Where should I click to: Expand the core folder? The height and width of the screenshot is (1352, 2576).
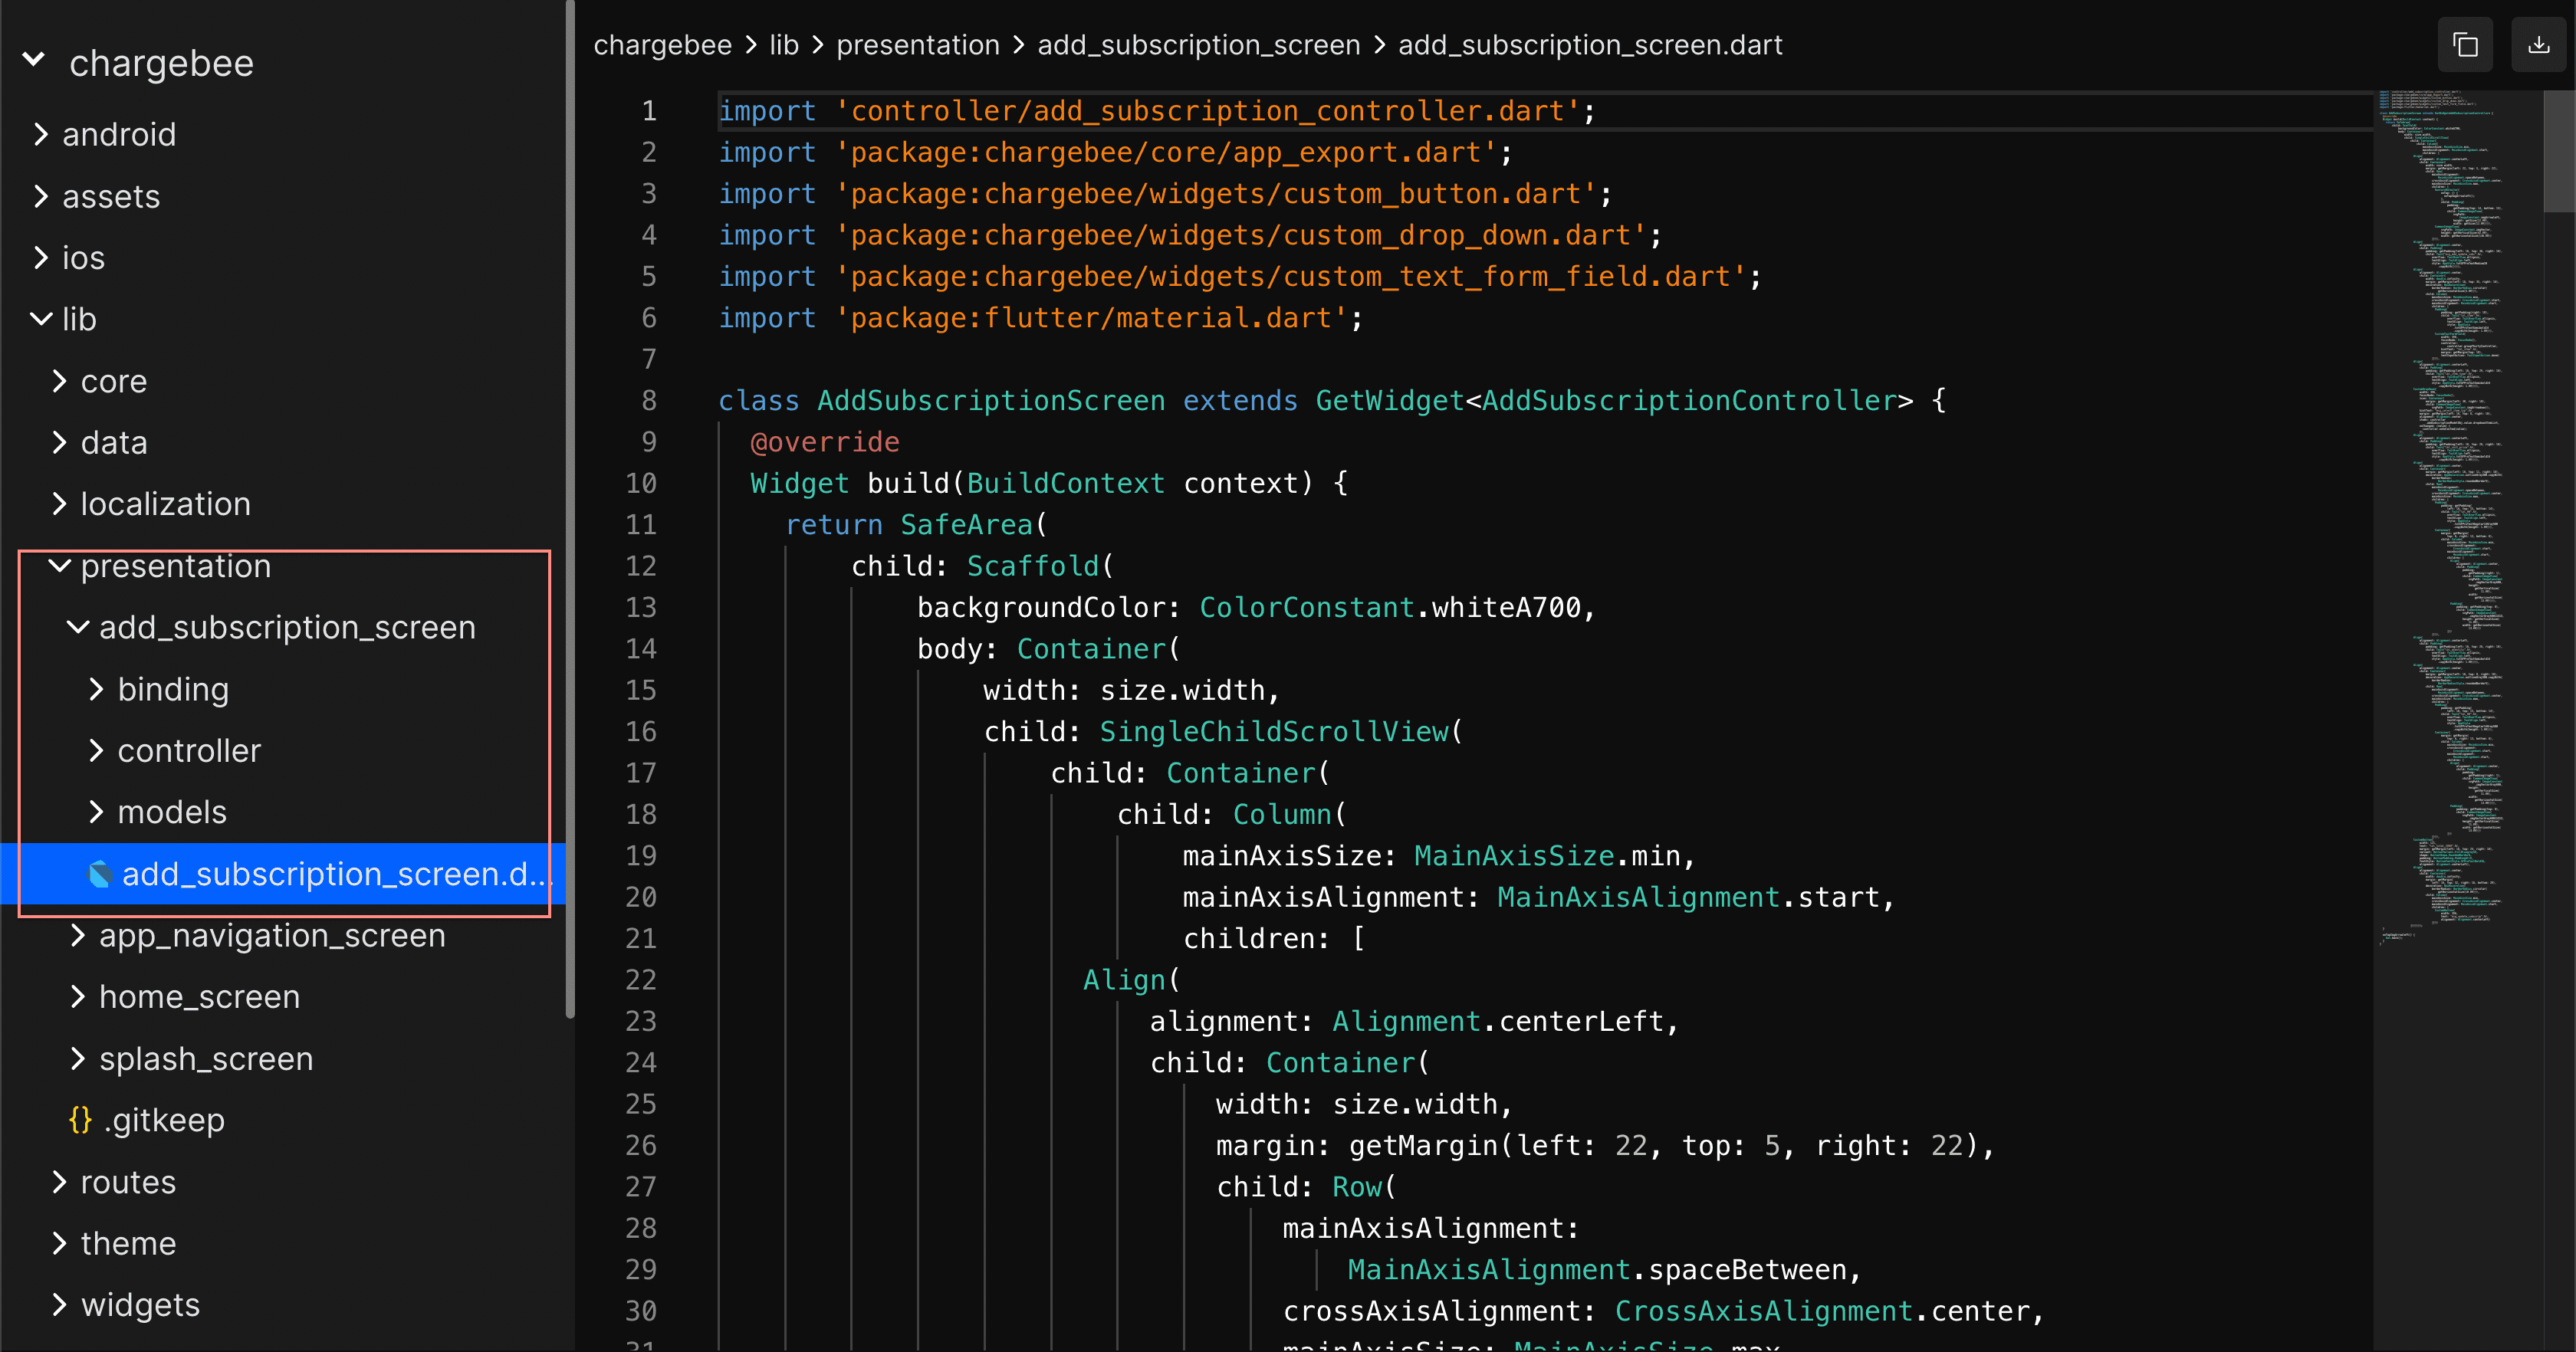(x=59, y=381)
